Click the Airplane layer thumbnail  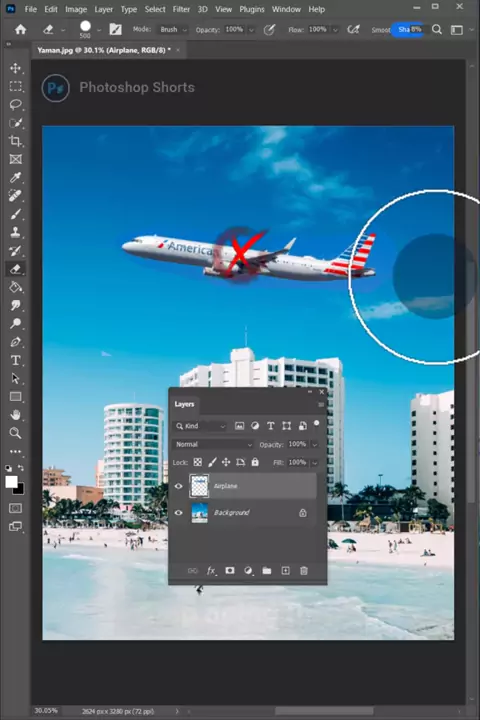[199, 486]
